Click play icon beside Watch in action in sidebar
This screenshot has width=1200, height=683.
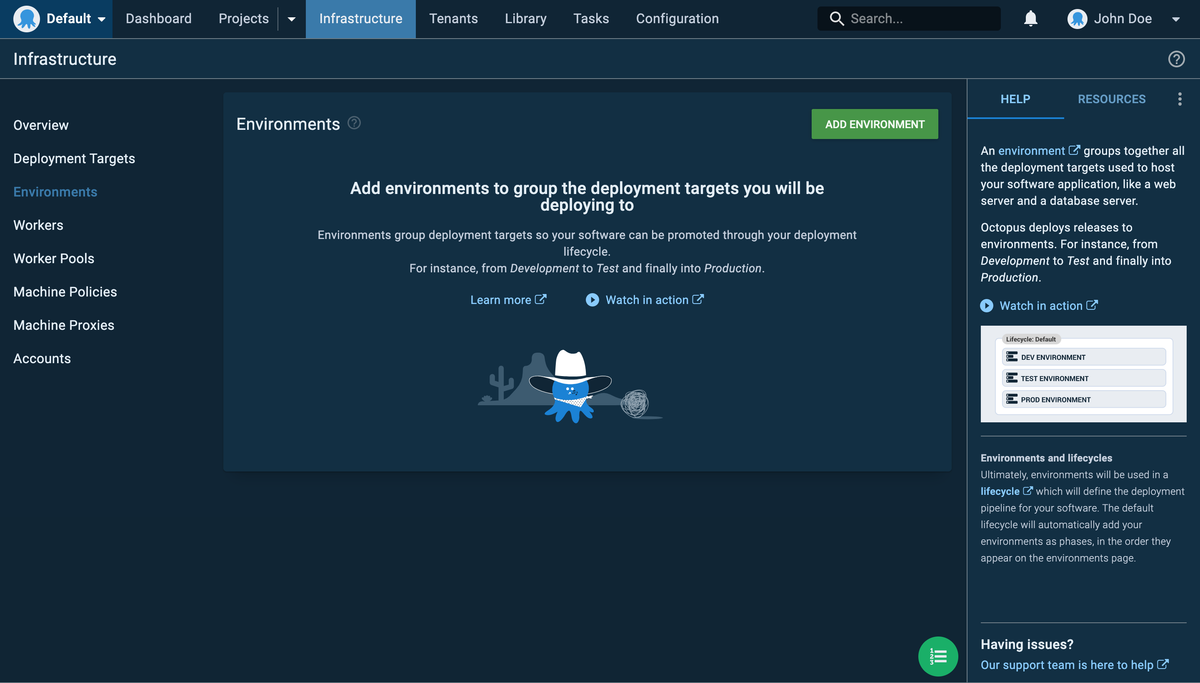click(x=988, y=305)
